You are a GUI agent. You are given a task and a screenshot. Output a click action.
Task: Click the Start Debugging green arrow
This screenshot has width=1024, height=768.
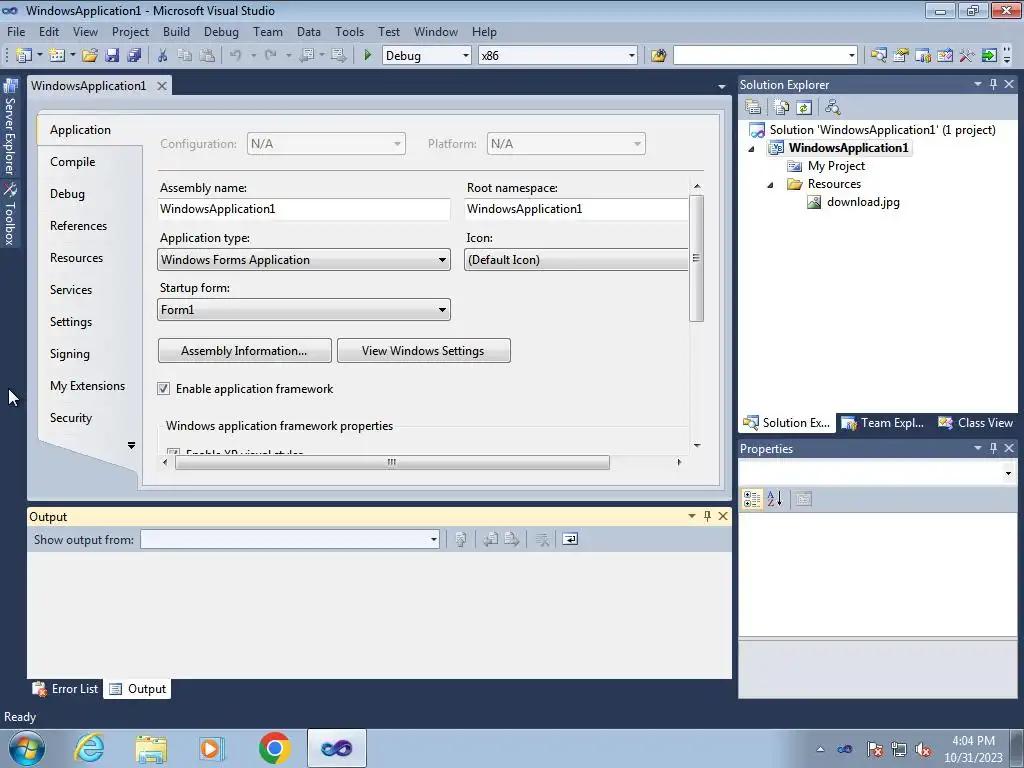coord(368,56)
